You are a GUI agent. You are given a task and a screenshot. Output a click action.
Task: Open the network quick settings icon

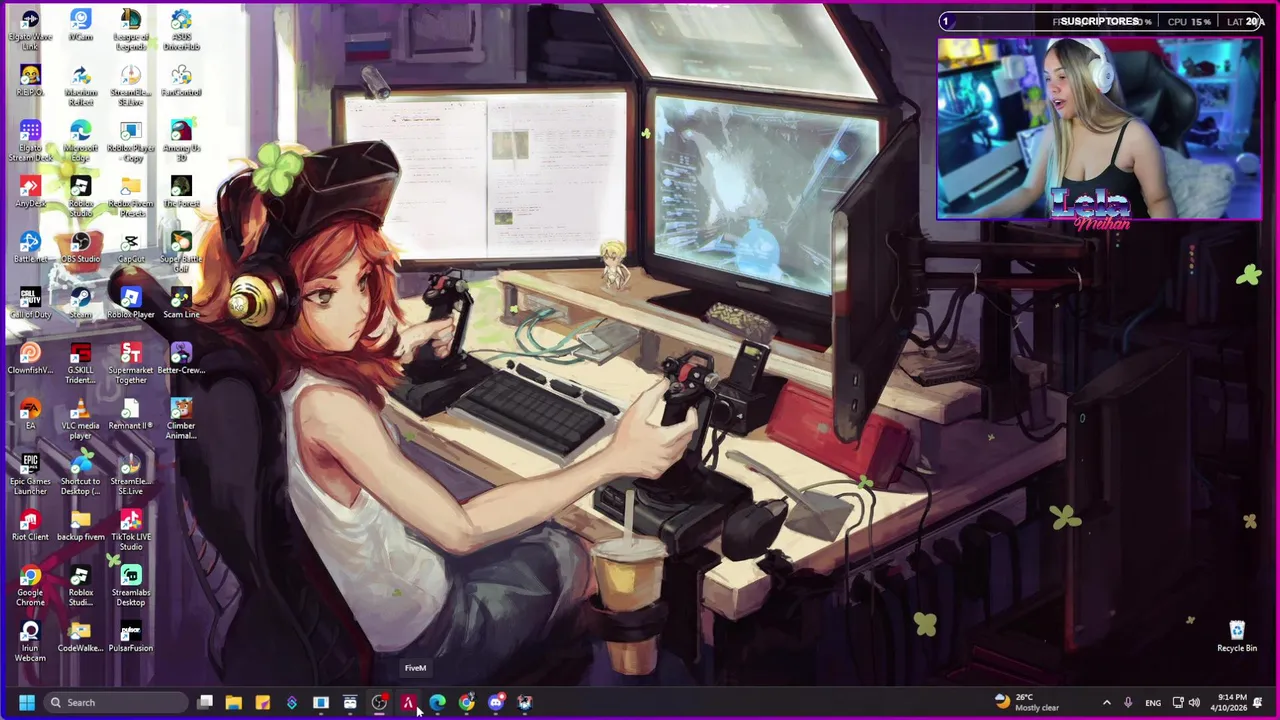tap(1178, 702)
